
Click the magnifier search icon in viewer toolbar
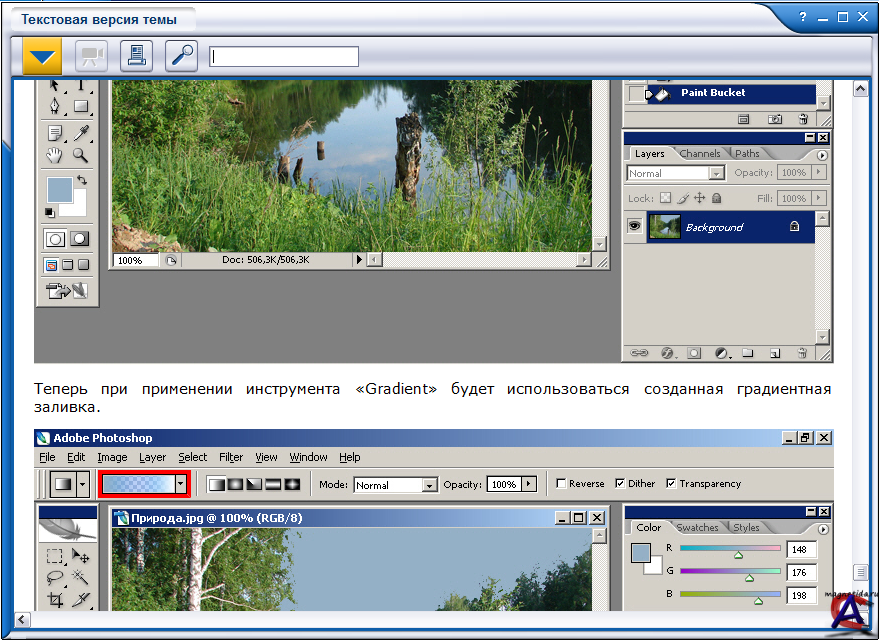coord(181,56)
